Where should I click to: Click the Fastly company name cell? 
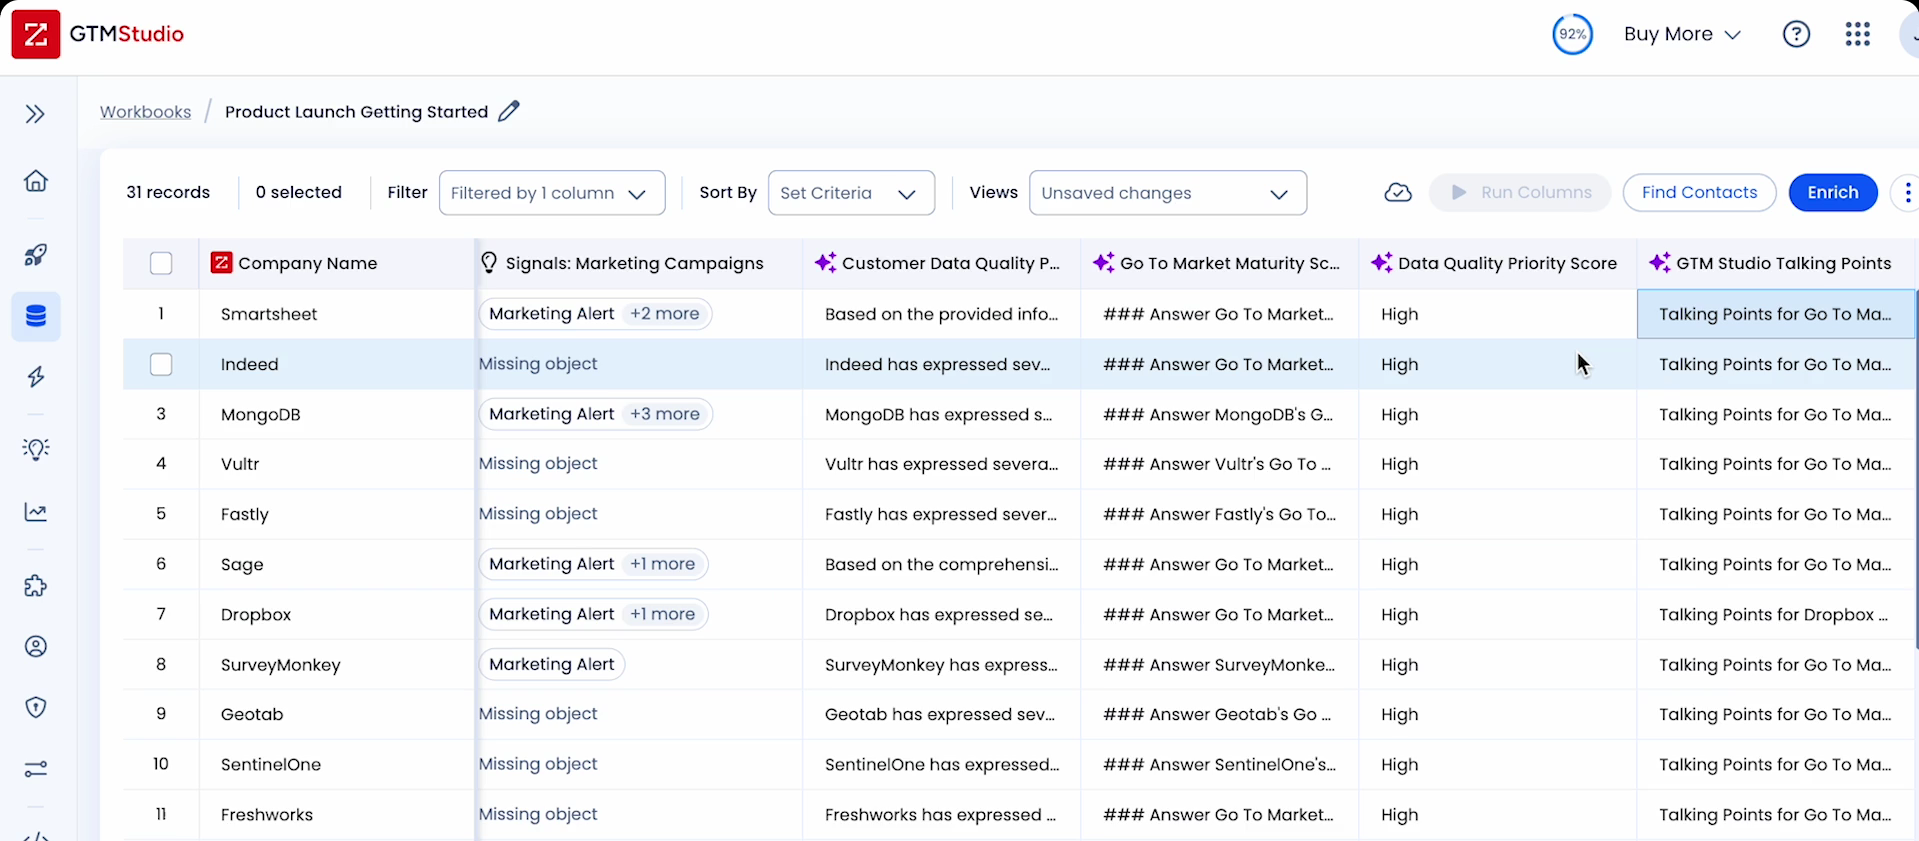[x=337, y=514]
